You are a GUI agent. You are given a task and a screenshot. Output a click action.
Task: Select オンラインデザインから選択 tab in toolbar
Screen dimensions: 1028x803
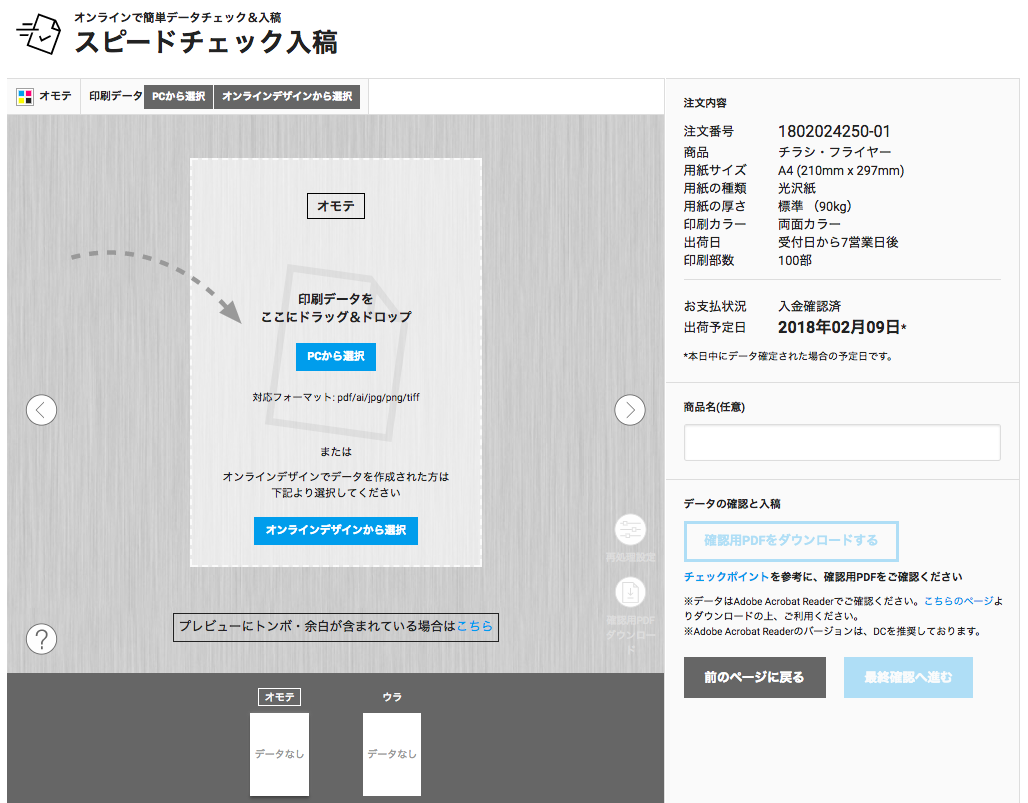(x=286, y=97)
